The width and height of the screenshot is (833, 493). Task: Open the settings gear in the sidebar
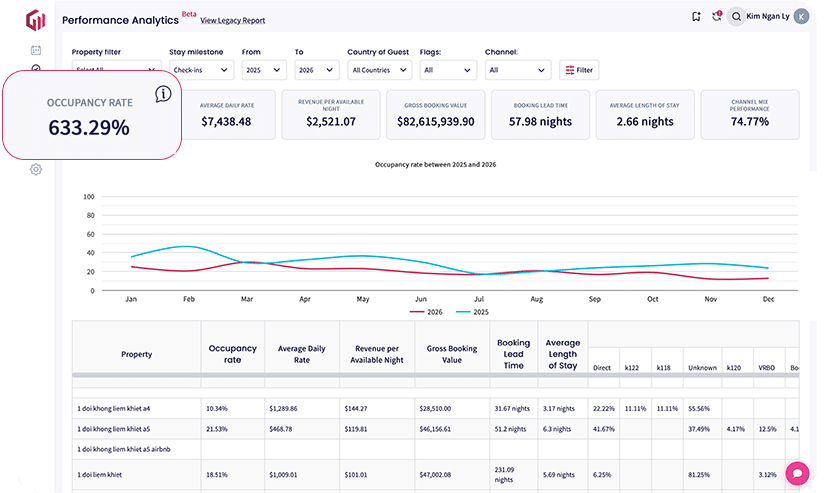pyautogui.click(x=36, y=169)
